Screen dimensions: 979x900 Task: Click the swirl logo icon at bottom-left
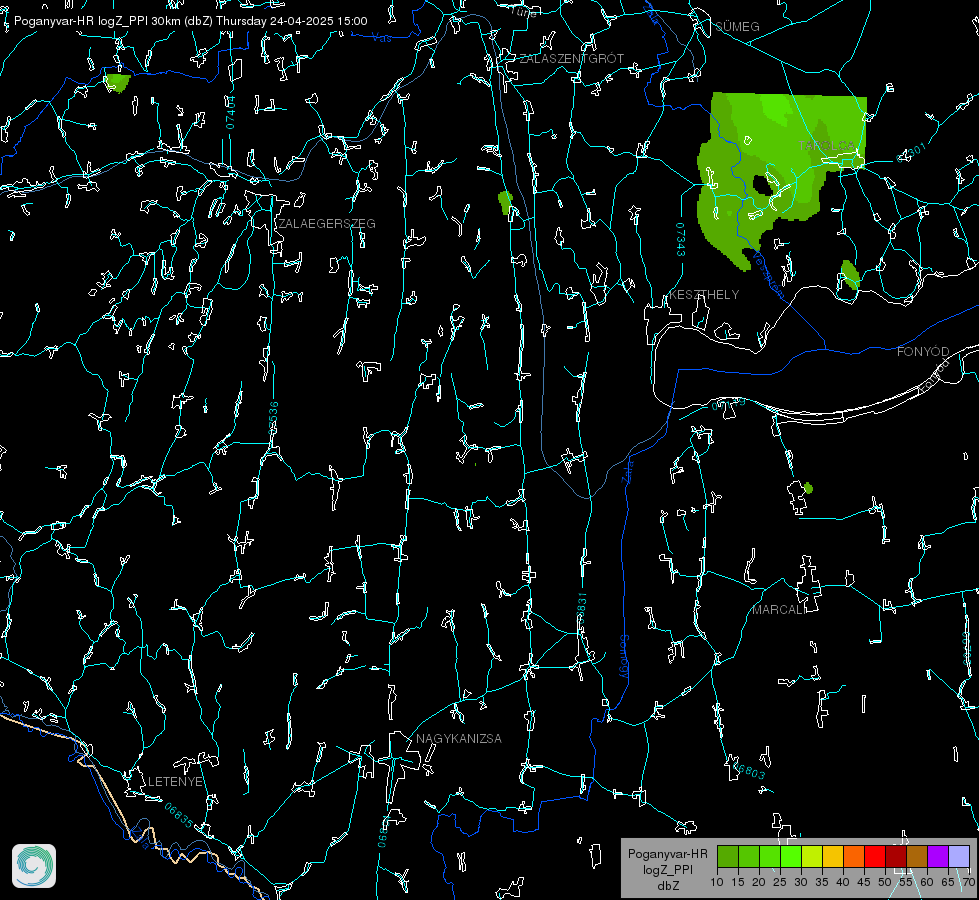click(34, 866)
